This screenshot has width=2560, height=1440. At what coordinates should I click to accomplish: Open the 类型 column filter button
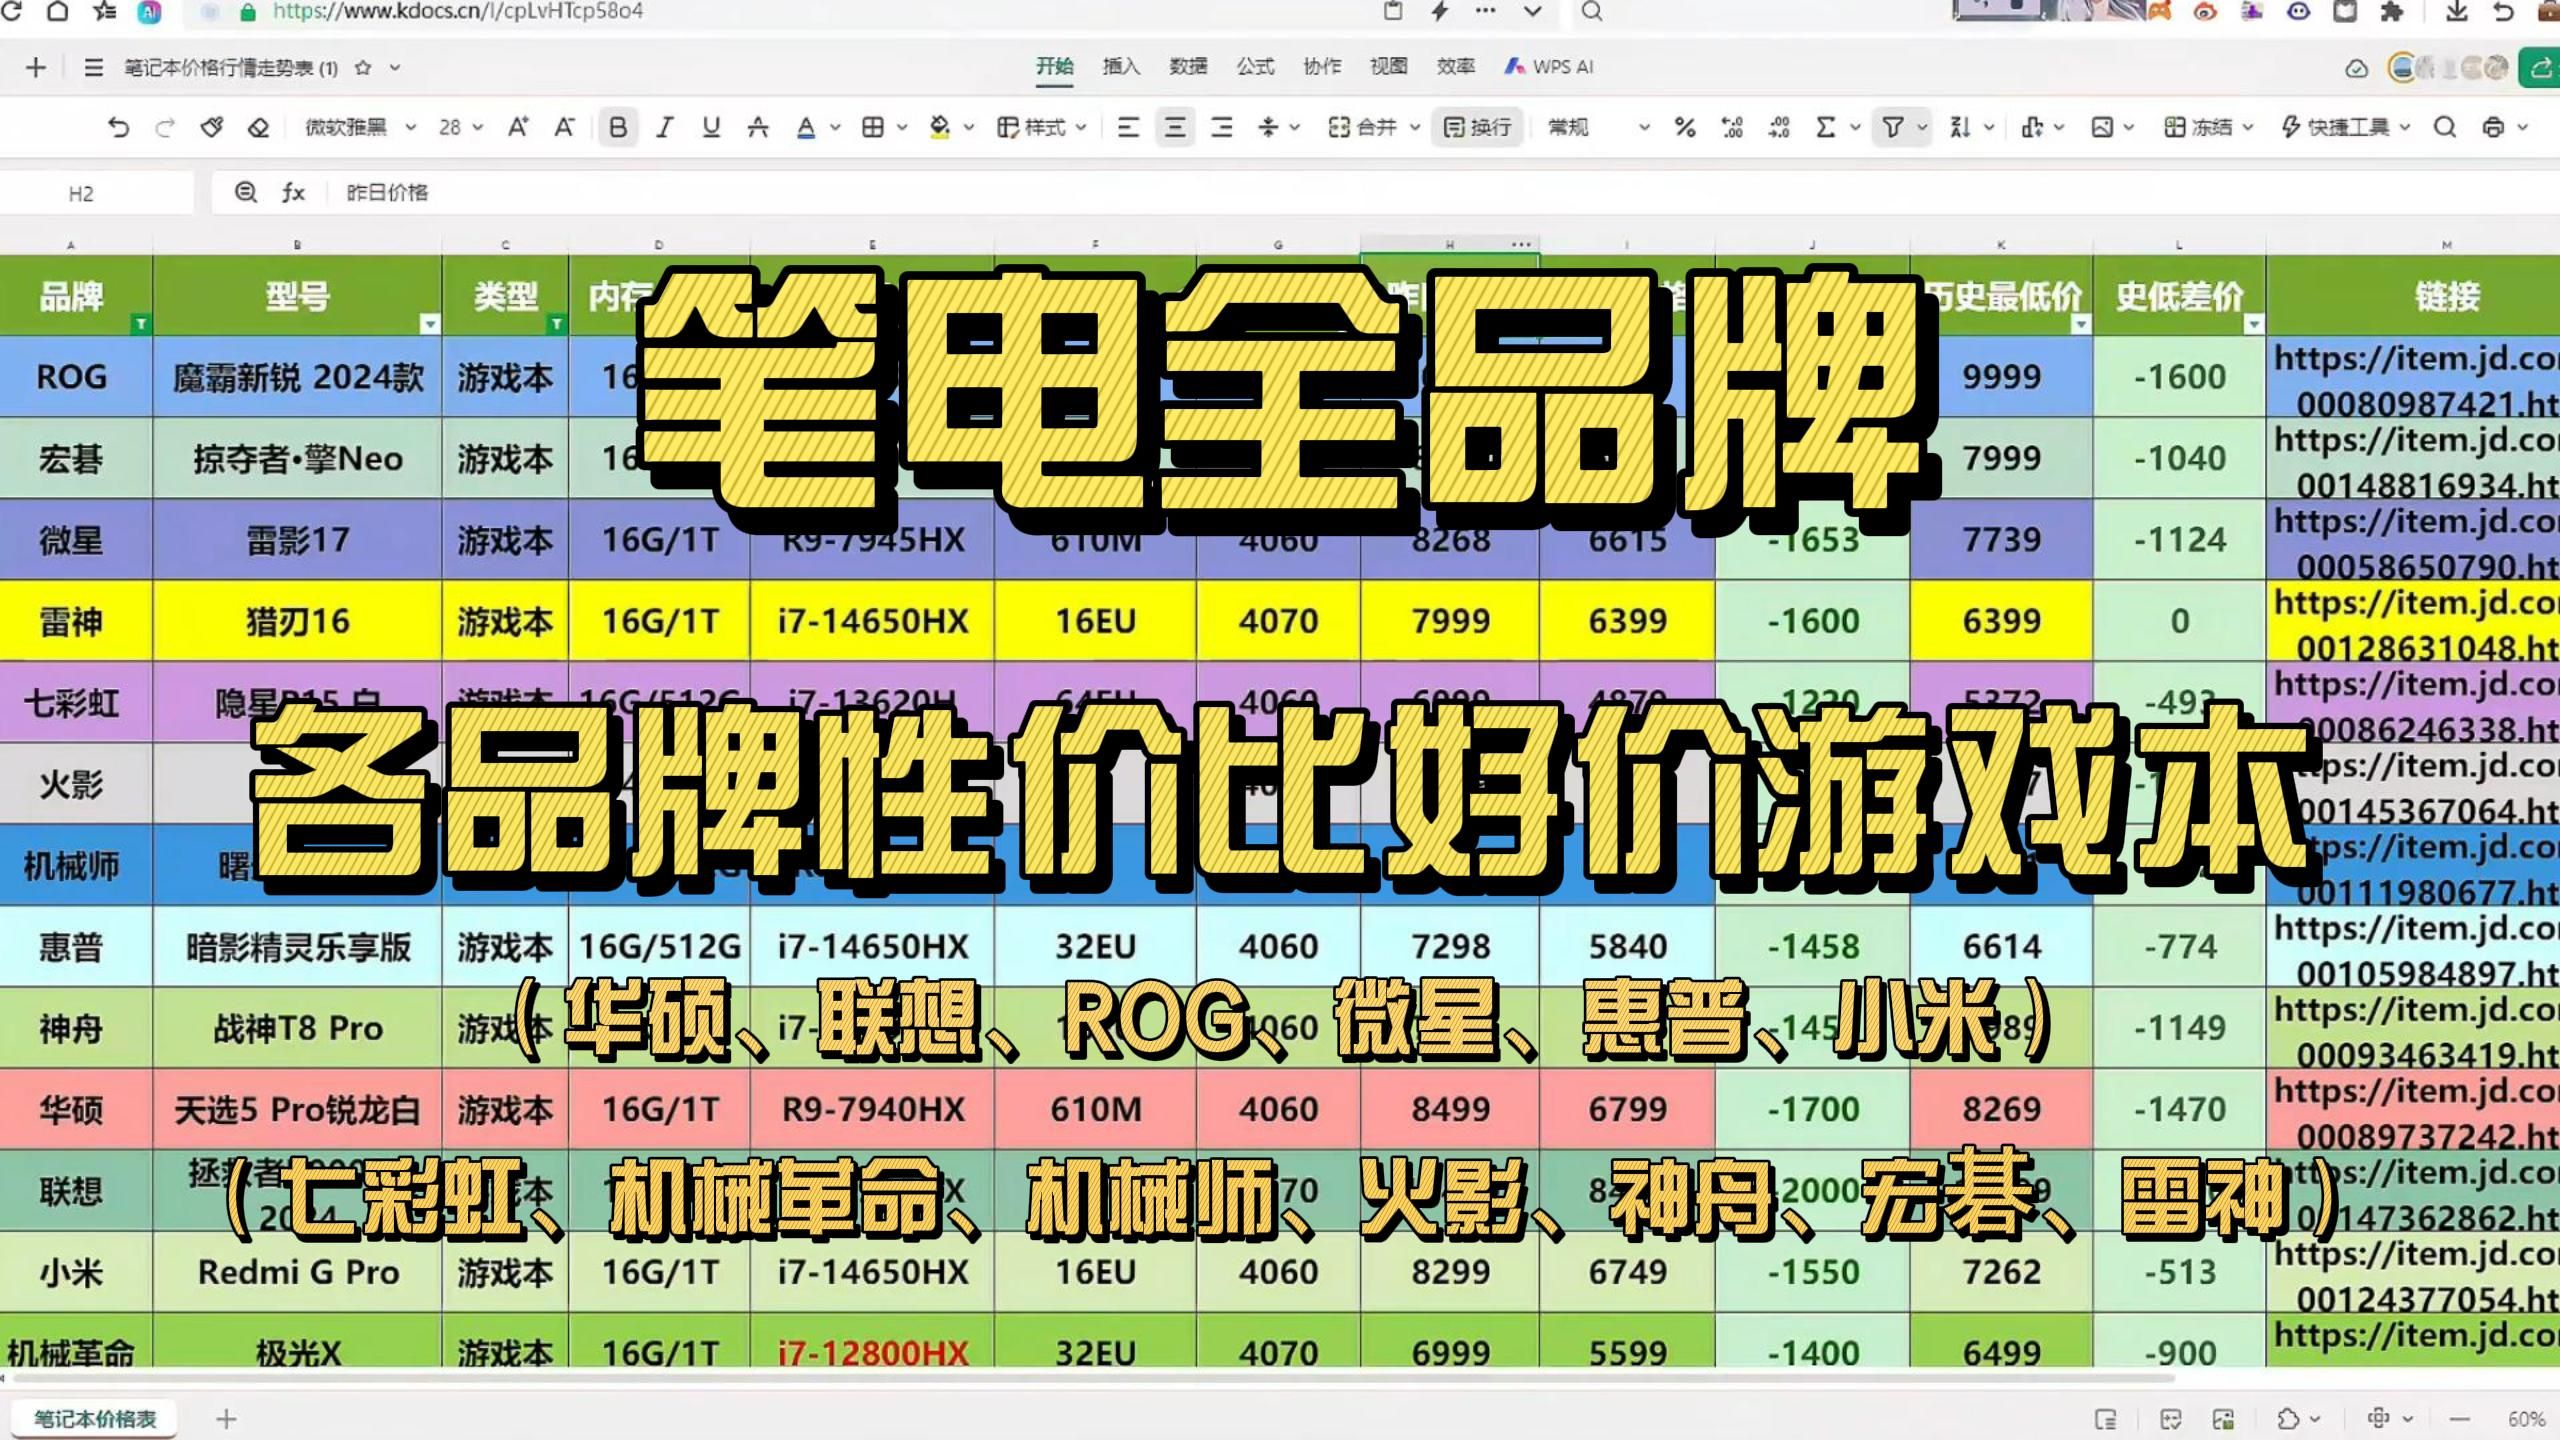click(x=557, y=324)
